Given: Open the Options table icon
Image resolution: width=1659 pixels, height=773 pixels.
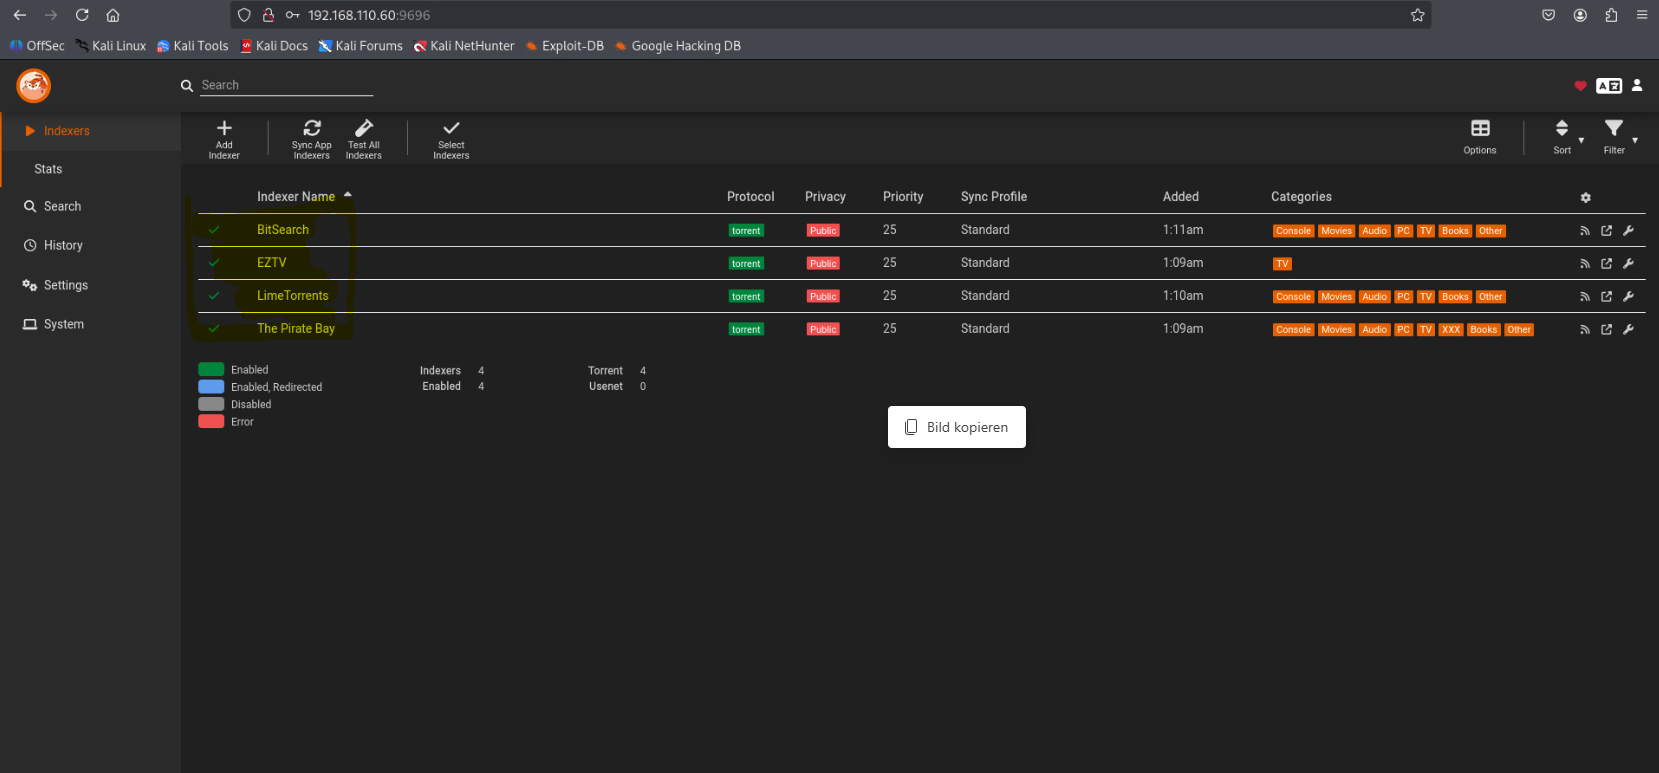Looking at the screenshot, I should coord(1480,129).
